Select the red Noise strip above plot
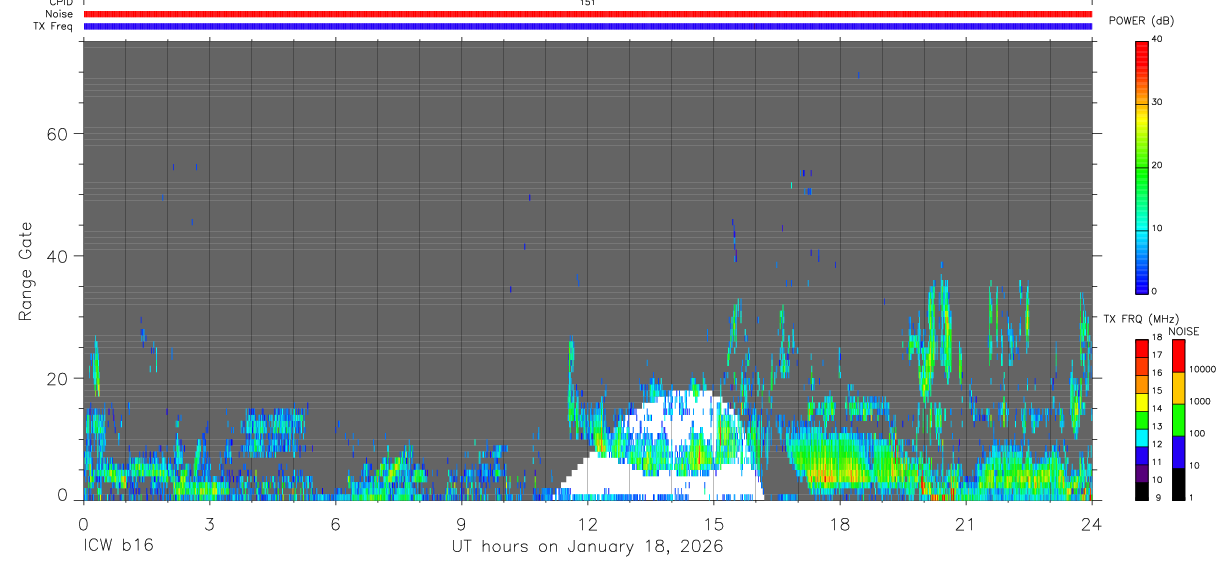Screen dimensions: 1228x567 click(x=588, y=14)
